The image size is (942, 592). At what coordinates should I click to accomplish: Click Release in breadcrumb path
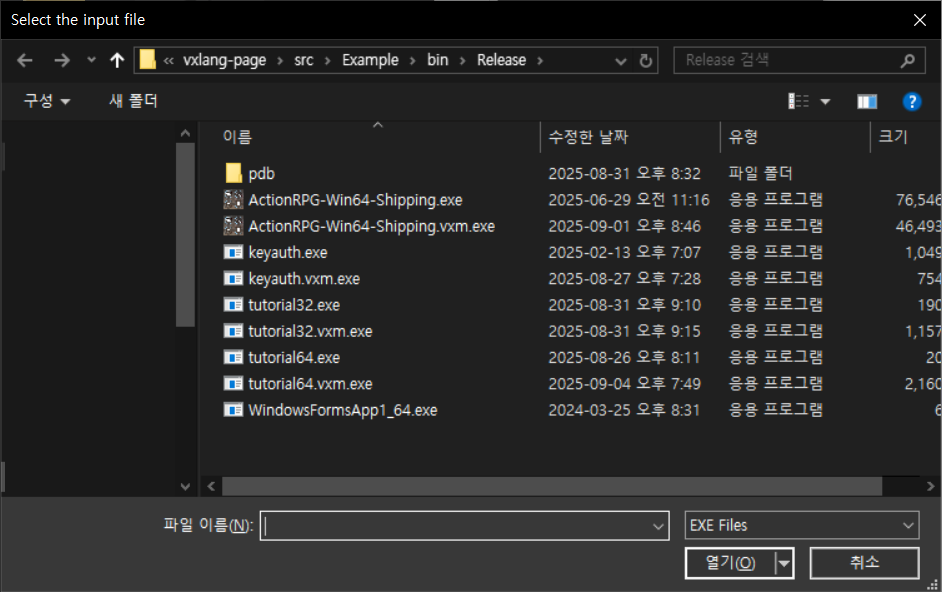click(501, 60)
